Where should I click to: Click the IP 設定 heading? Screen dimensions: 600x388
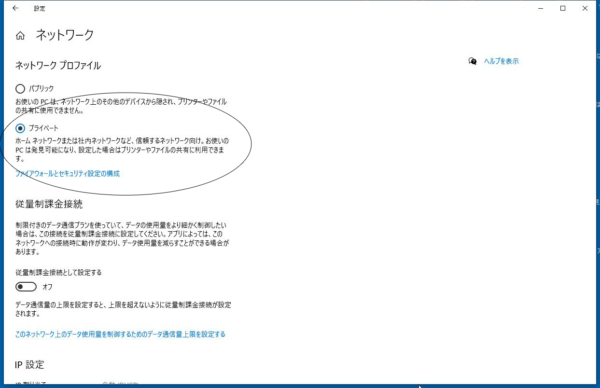(29, 365)
